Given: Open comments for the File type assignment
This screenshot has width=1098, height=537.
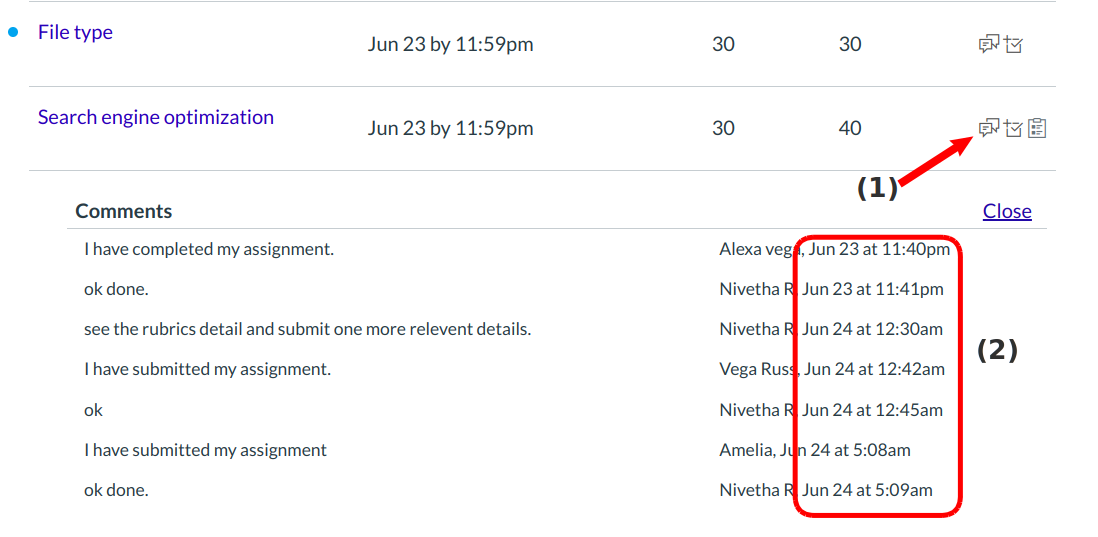Looking at the screenshot, I should click(x=988, y=44).
